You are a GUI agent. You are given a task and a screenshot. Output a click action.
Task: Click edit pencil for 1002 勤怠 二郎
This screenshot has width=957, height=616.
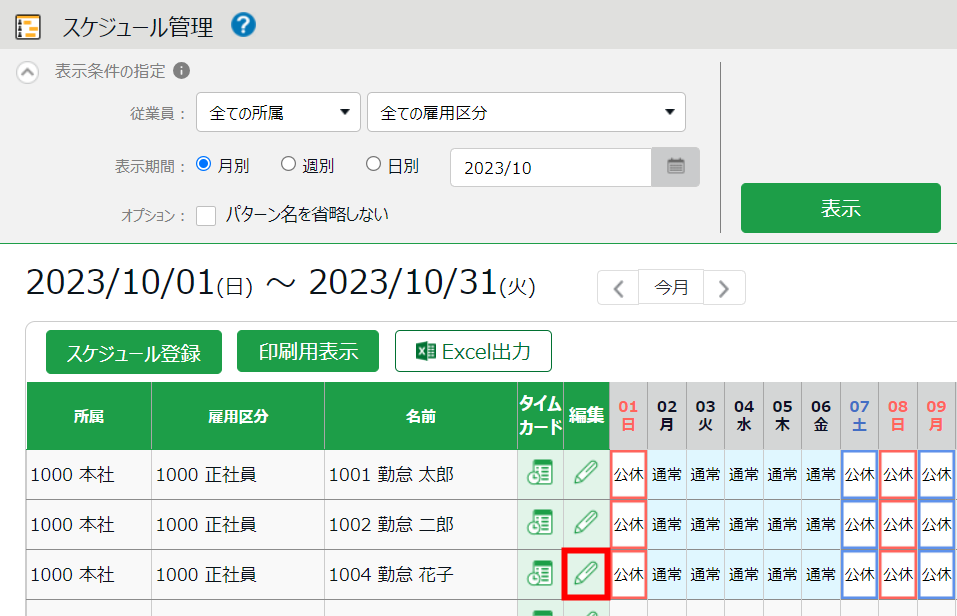[x=586, y=524]
